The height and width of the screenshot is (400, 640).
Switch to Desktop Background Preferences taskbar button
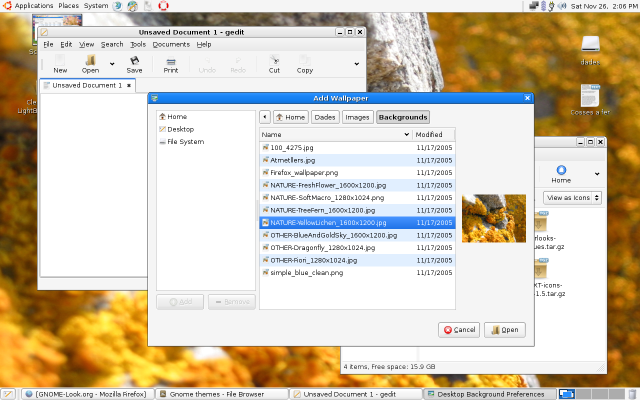(x=490, y=394)
